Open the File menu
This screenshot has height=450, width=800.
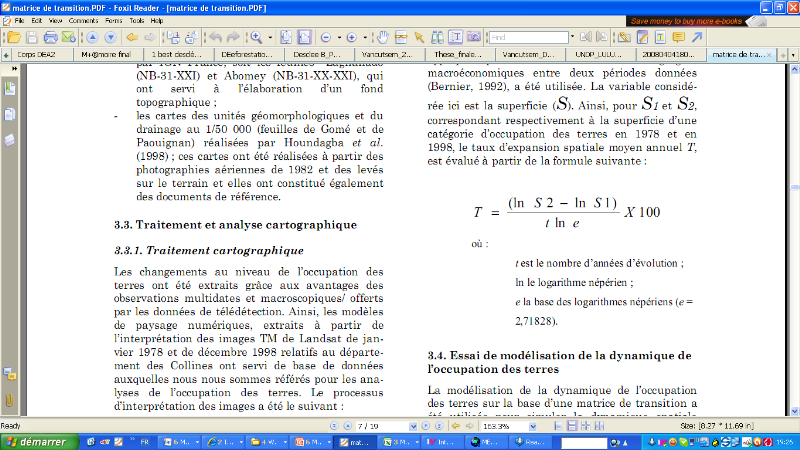coord(19,21)
